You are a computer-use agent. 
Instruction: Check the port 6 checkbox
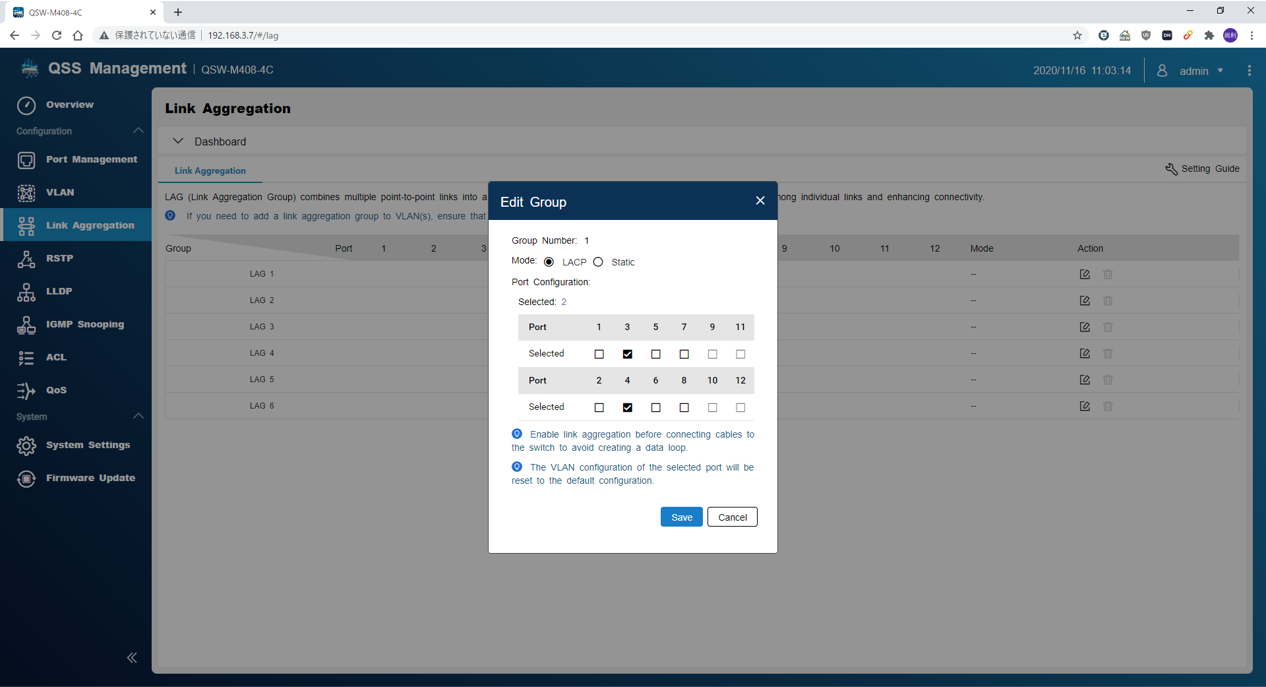[x=656, y=408]
